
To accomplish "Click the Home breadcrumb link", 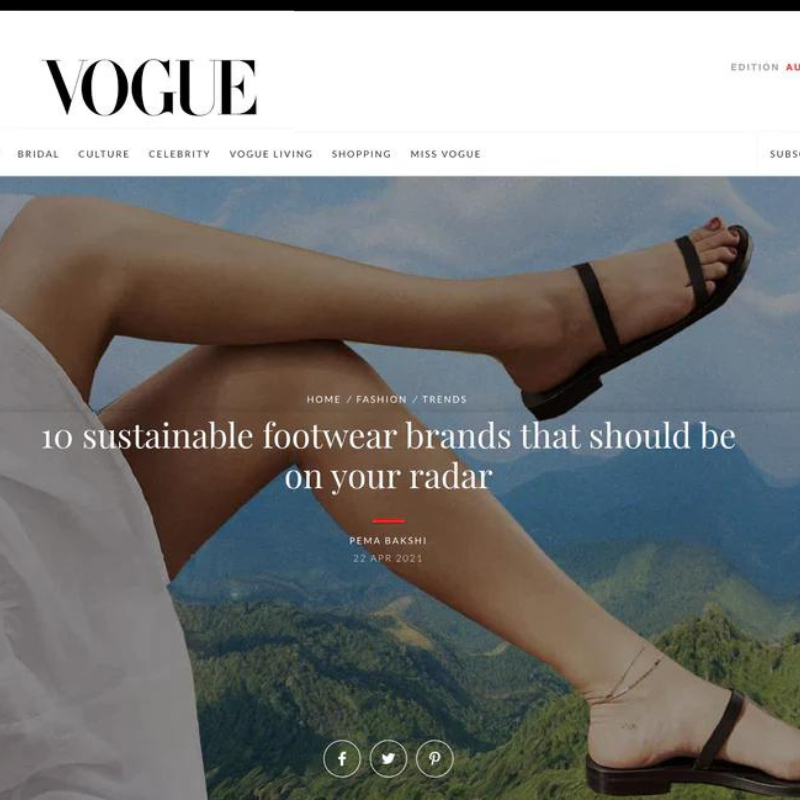I will [x=323, y=399].
